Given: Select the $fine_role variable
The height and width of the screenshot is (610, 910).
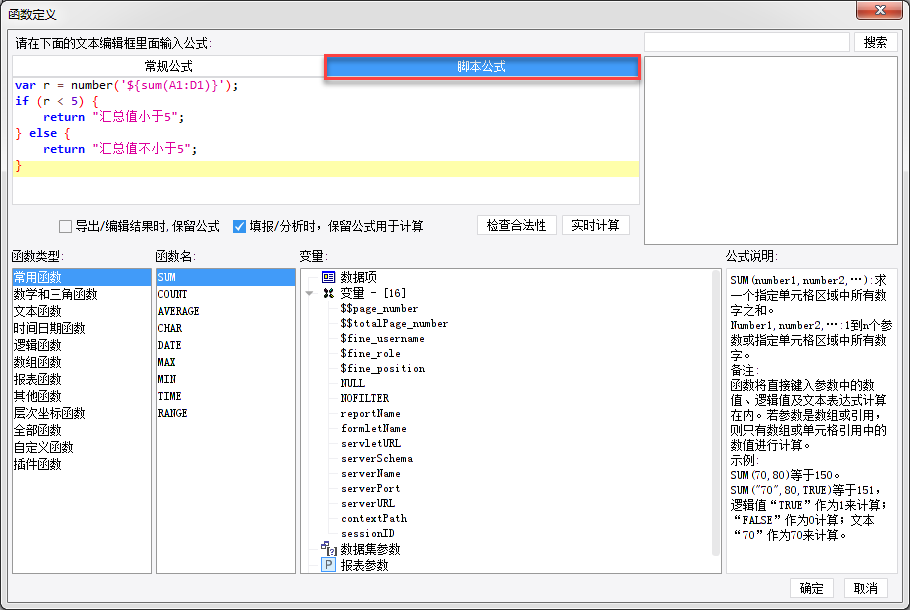Looking at the screenshot, I should click(370, 353).
